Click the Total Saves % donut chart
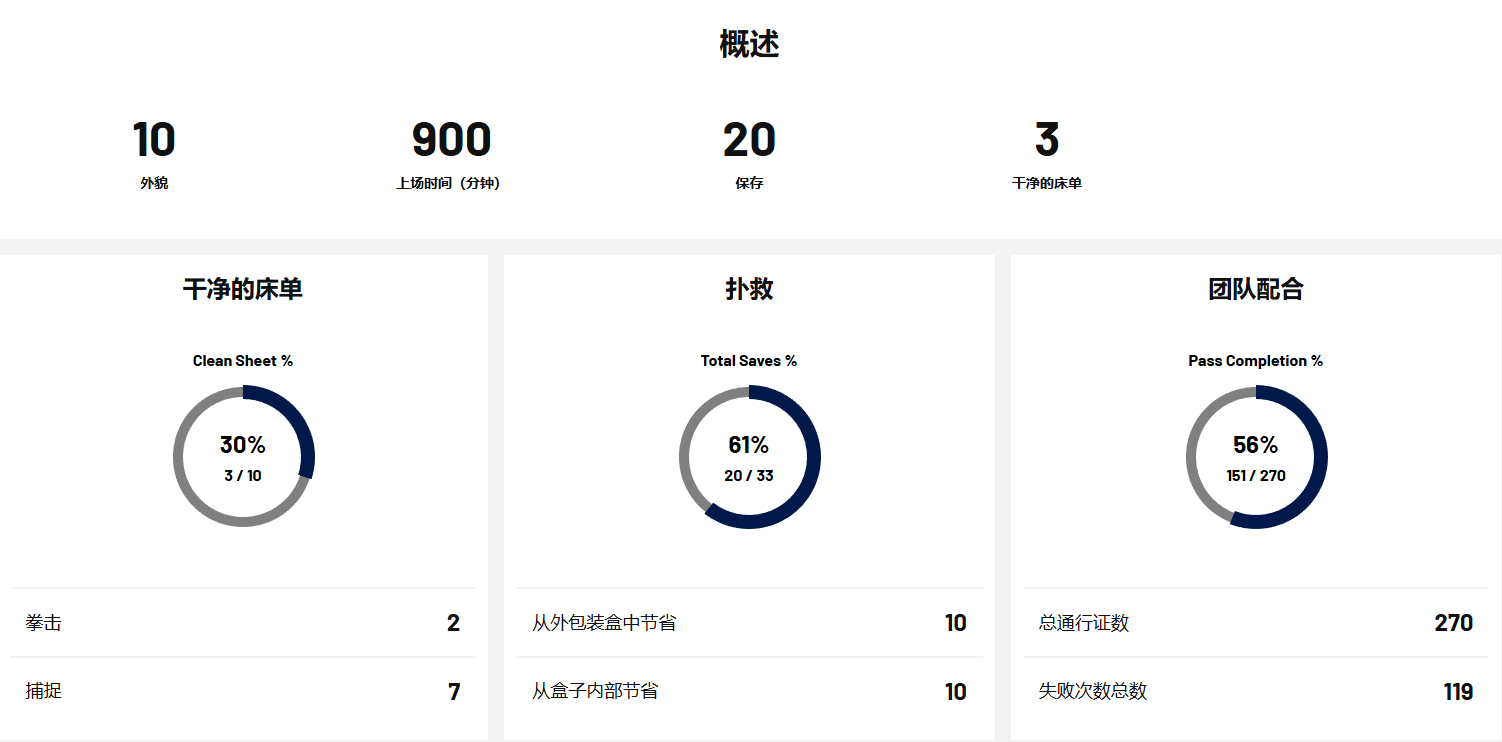Screen dimensions: 1502x742 click(x=749, y=456)
